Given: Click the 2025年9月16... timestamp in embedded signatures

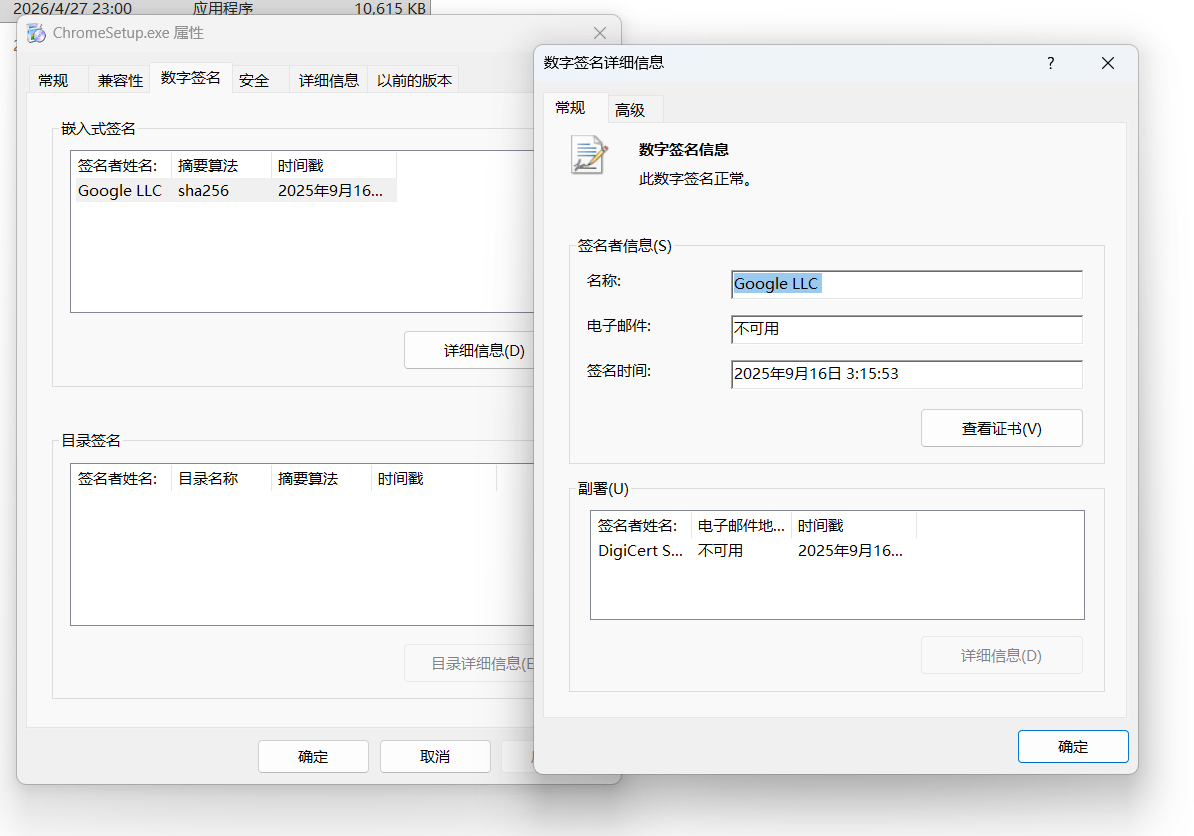Looking at the screenshot, I should [330, 190].
